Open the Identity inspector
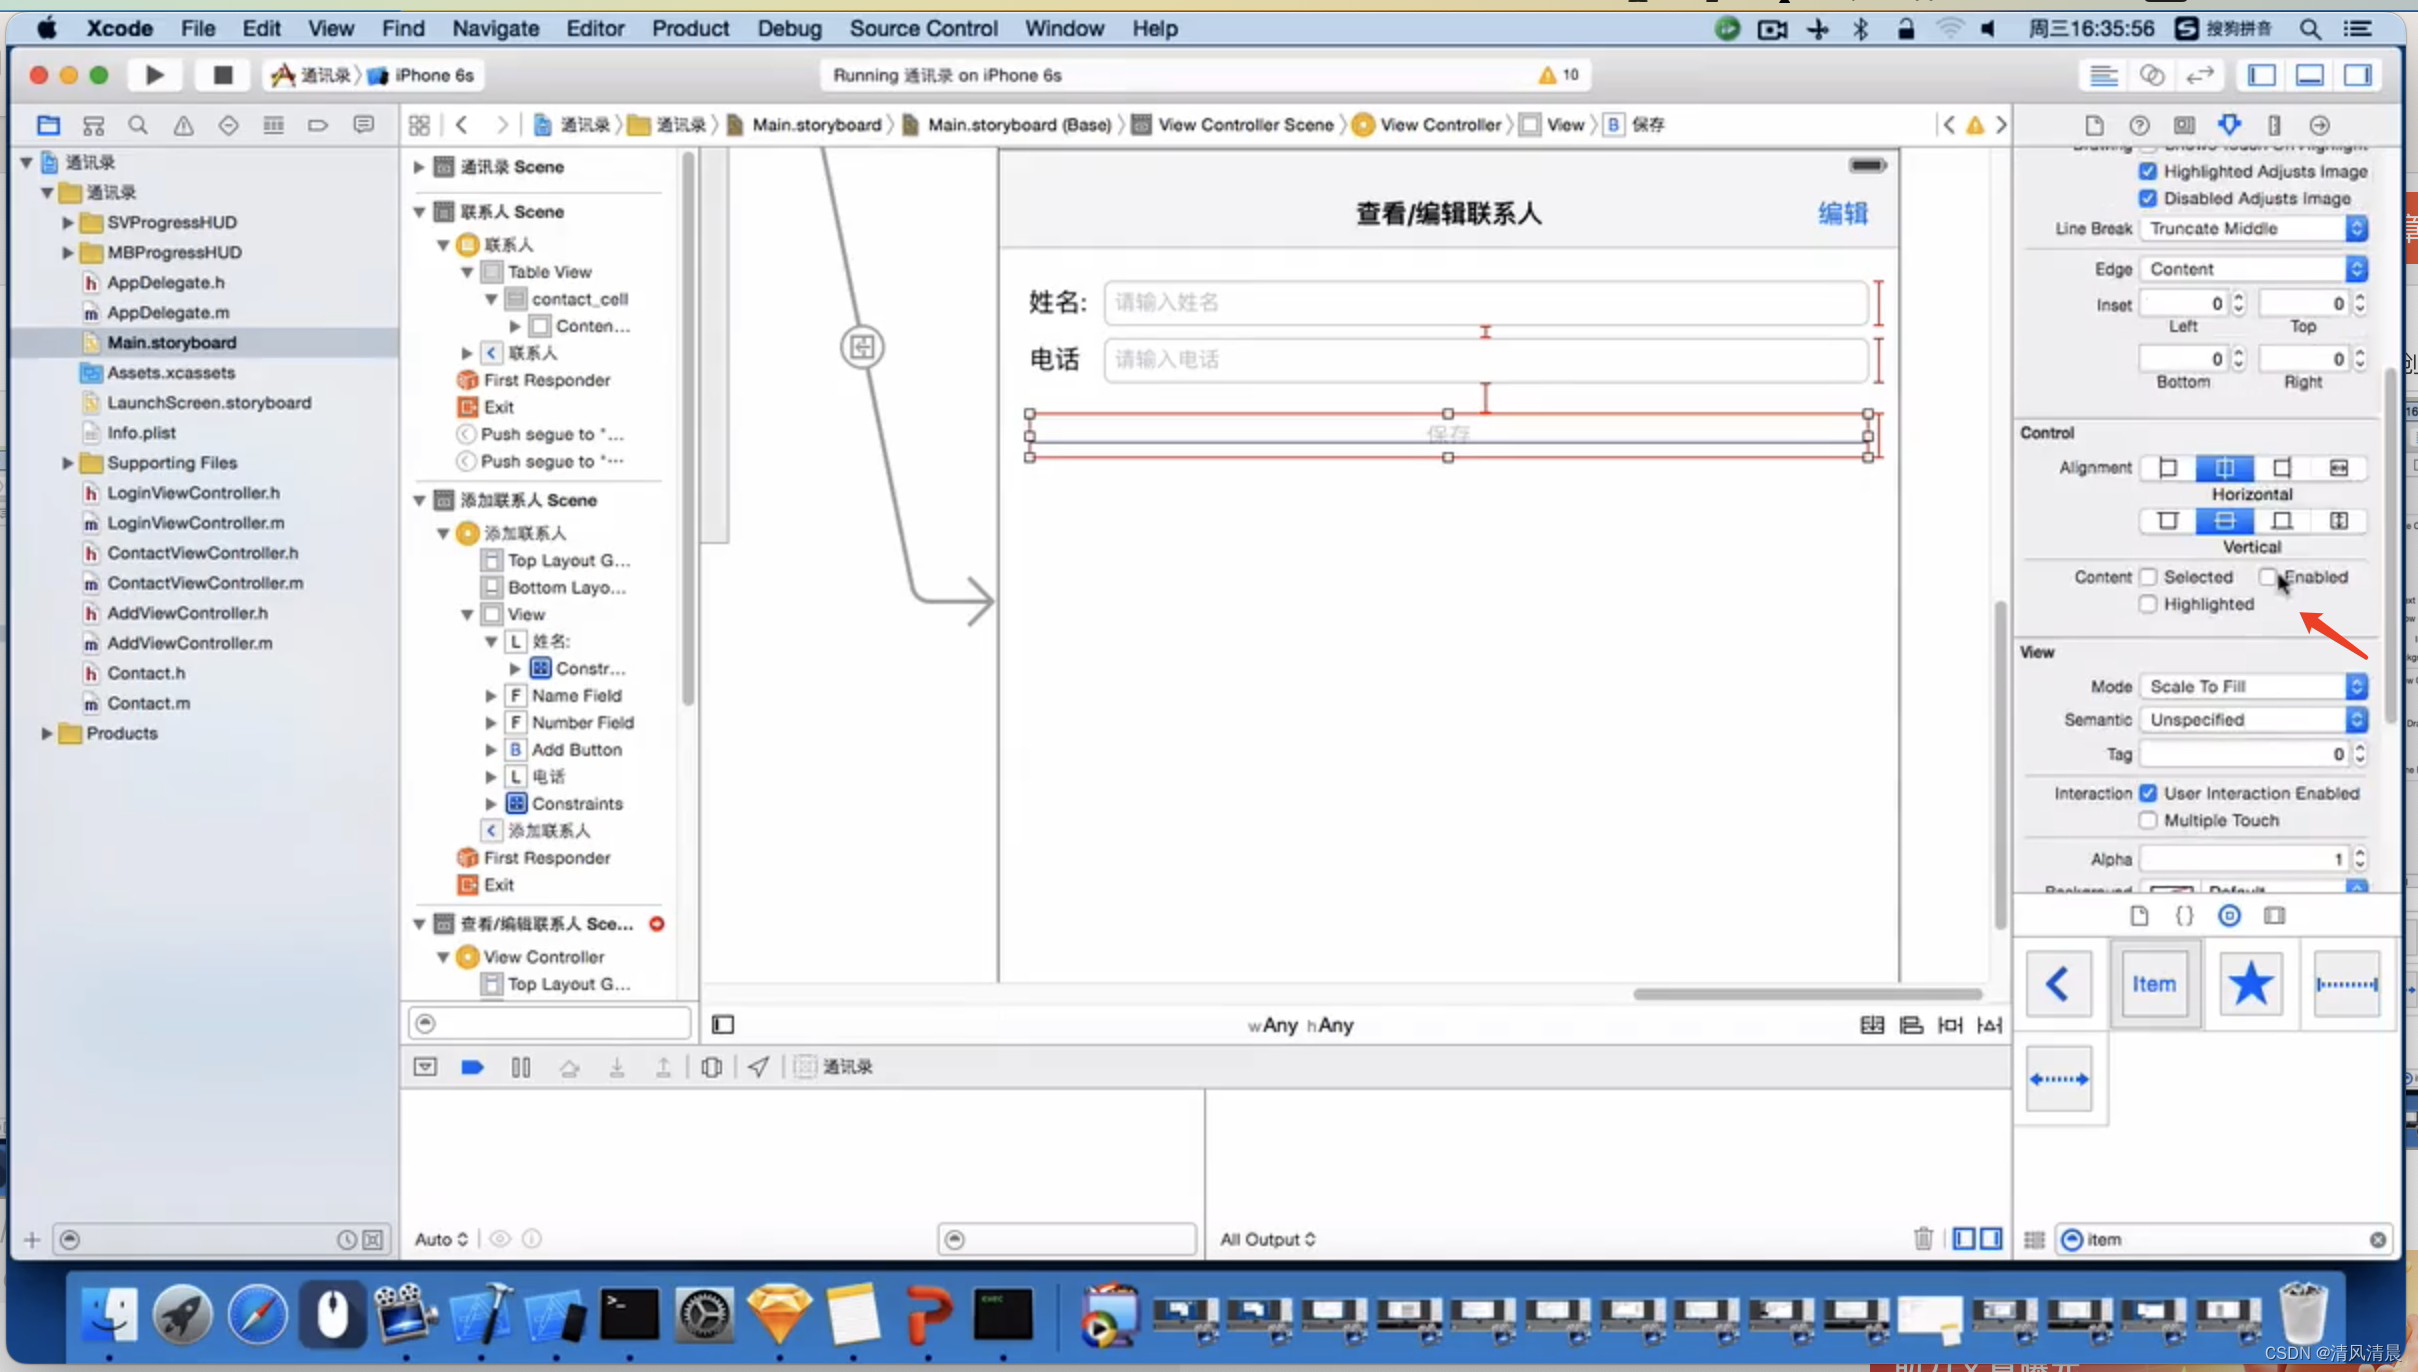Screen dimensions: 2418x1372 2184,125
